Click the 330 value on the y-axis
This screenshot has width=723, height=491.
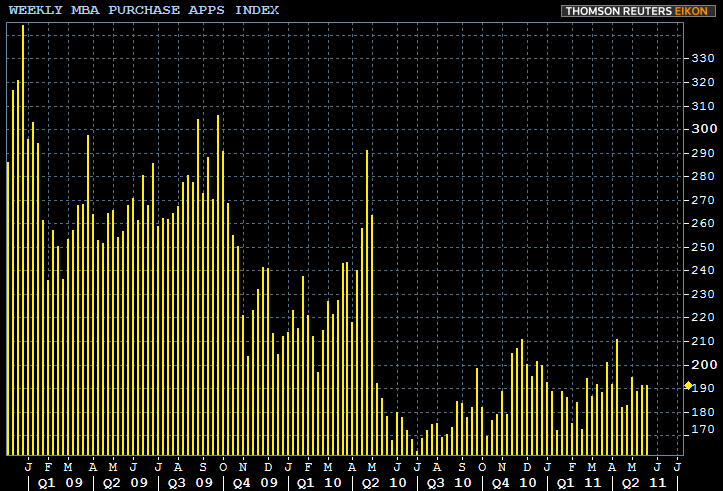(703, 58)
